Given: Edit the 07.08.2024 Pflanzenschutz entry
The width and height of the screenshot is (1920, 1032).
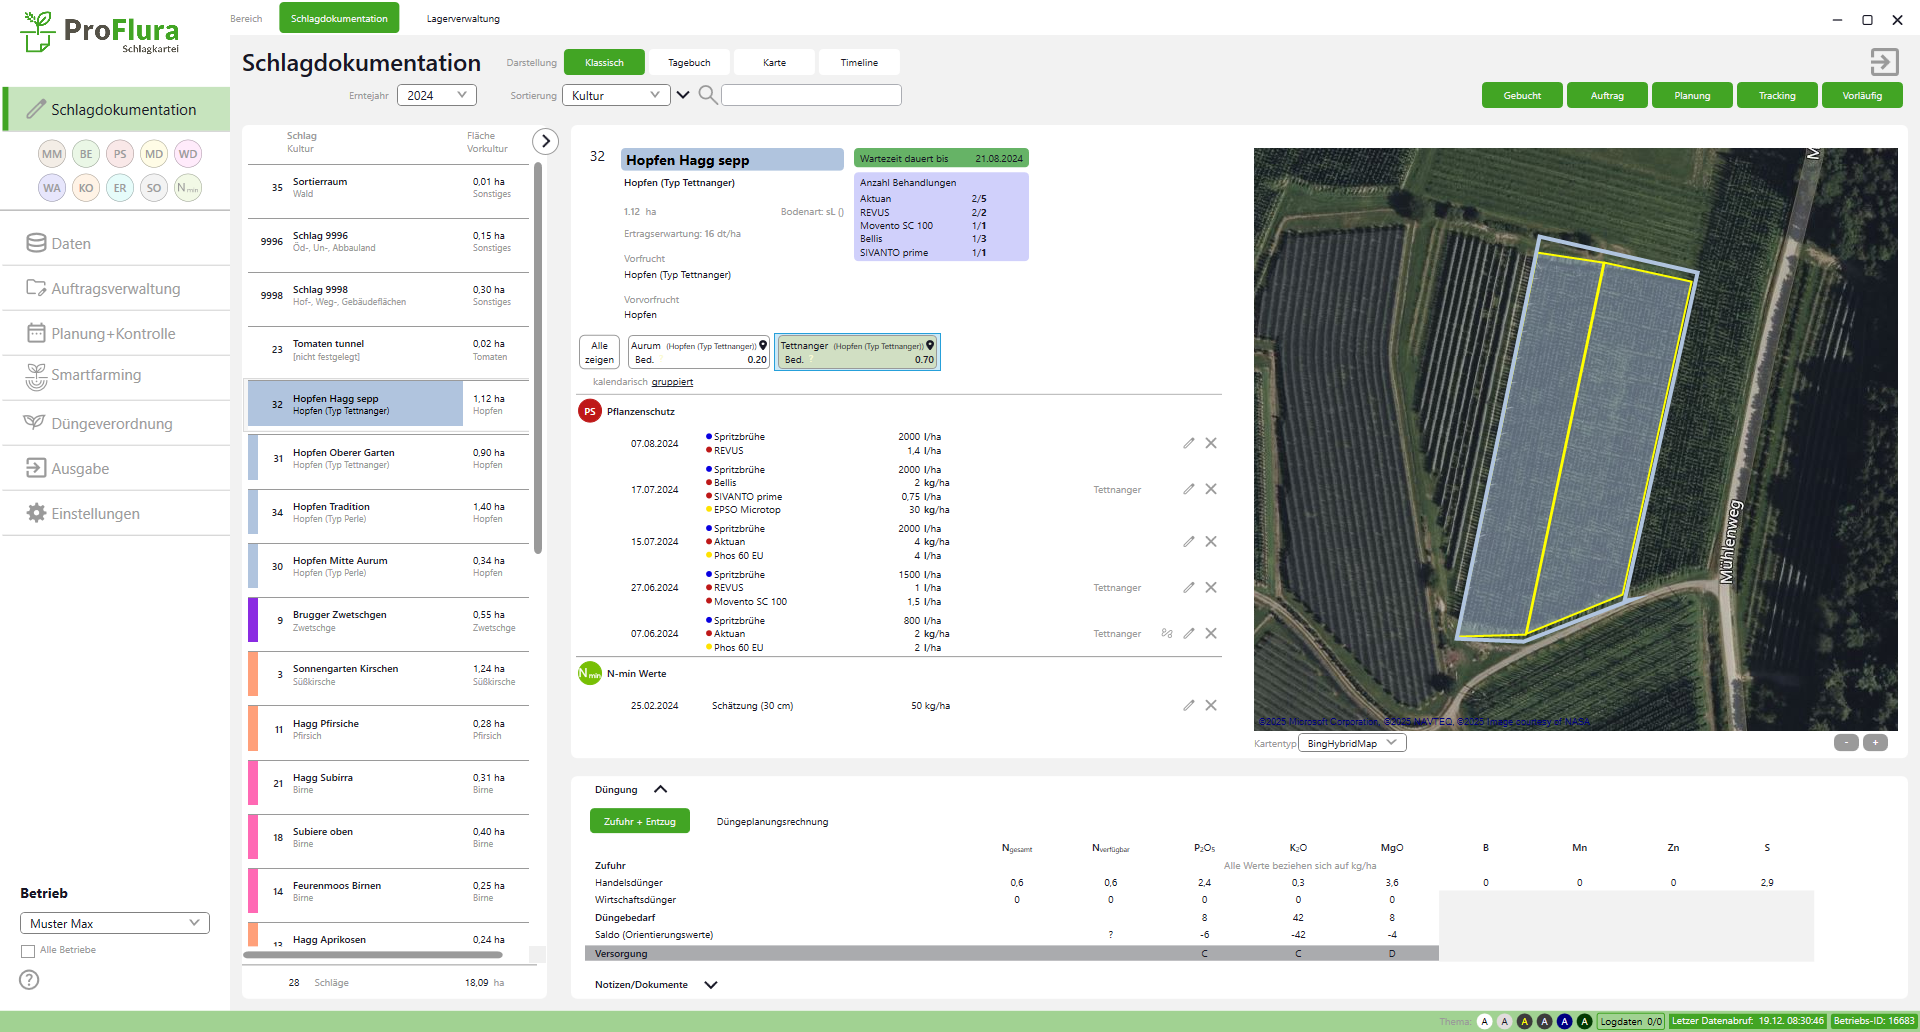Looking at the screenshot, I should [x=1188, y=443].
